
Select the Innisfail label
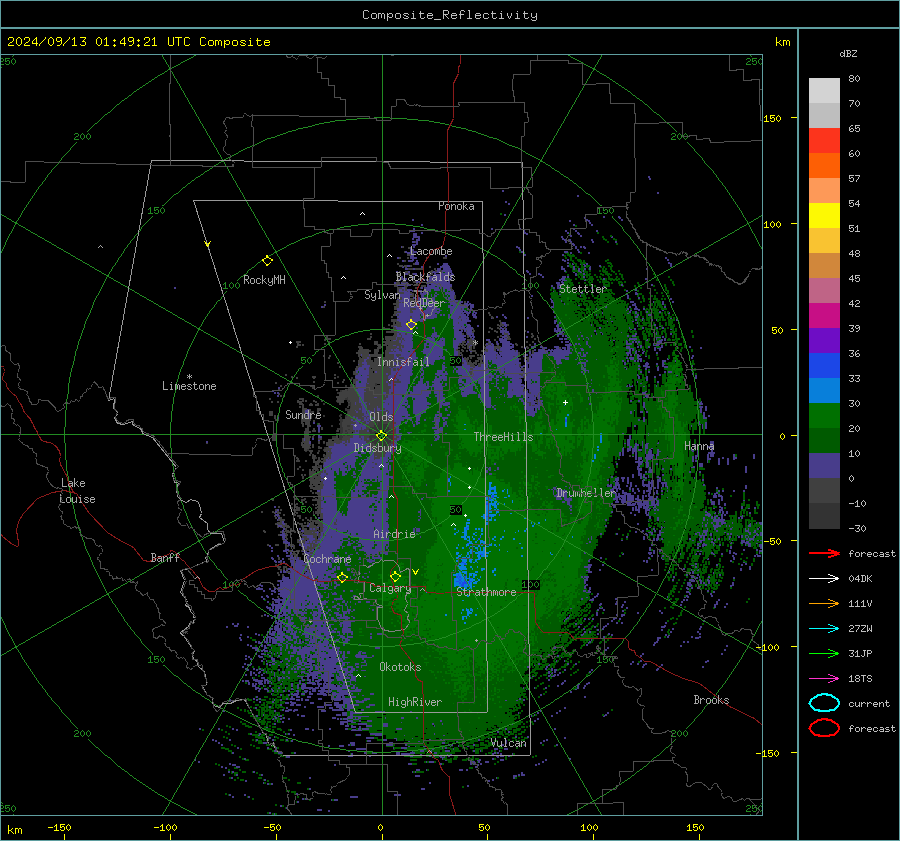(403, 362)
